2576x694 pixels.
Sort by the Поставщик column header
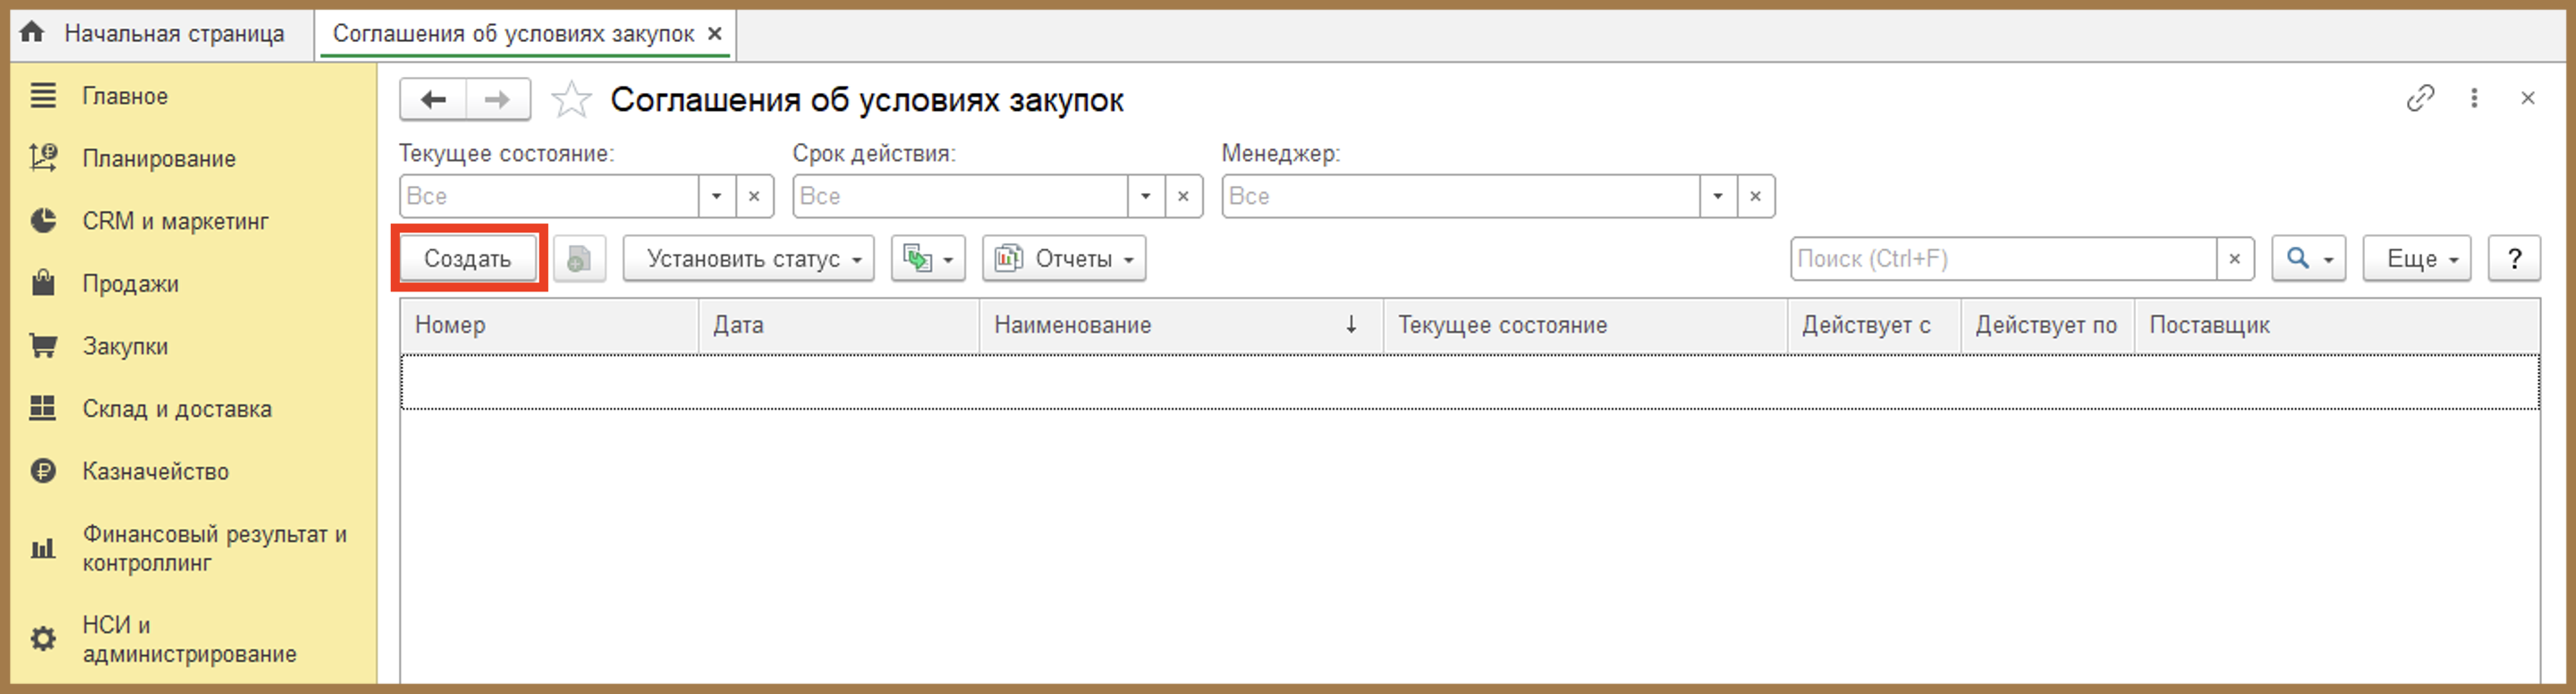click(x=2337, y=325)
